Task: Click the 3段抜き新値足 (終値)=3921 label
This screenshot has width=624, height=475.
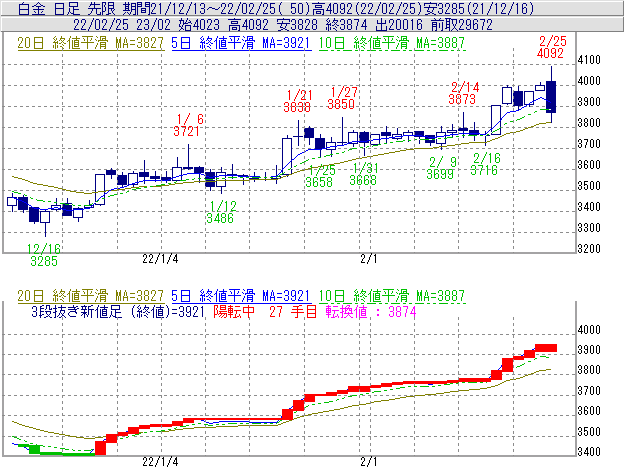Action: point(118,311)
